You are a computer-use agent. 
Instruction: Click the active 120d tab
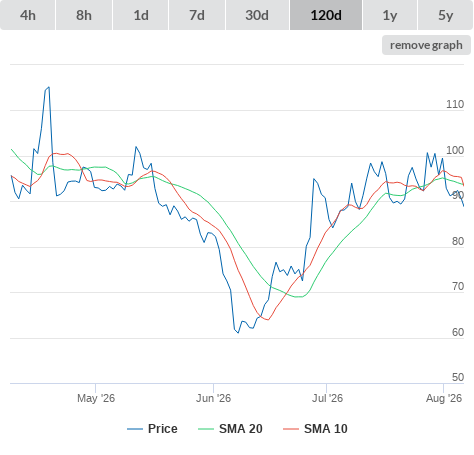(x=326, y=15)
